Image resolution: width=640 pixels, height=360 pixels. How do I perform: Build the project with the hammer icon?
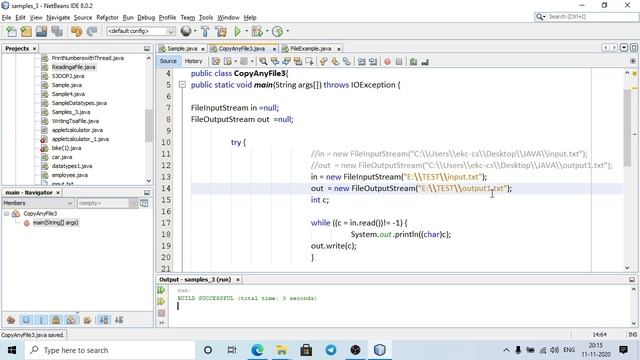tap(205, 31)
